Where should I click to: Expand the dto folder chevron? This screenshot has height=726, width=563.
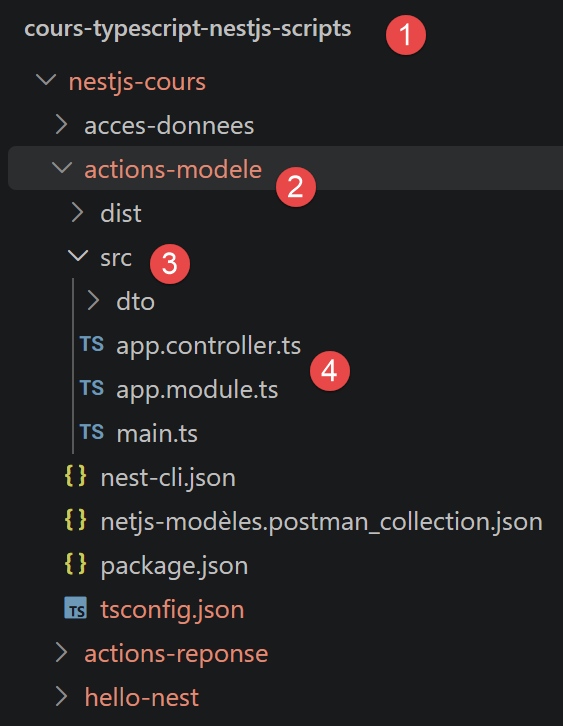[94, 300]
